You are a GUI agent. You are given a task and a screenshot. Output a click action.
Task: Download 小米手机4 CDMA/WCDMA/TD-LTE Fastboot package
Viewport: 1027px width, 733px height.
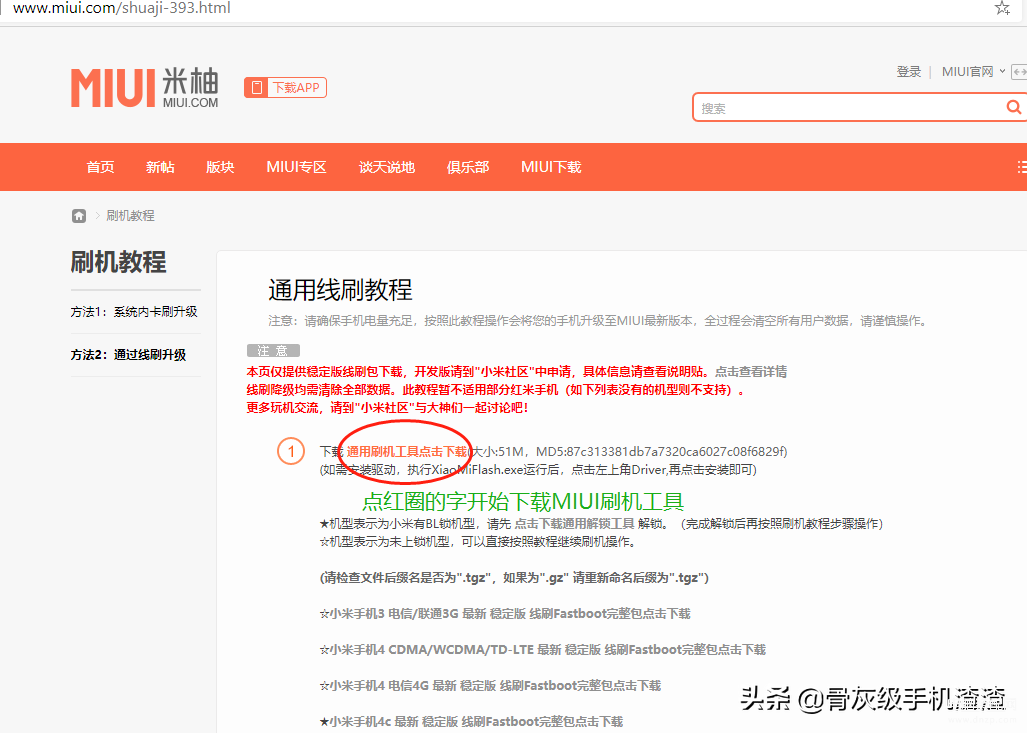click(543, 650)
